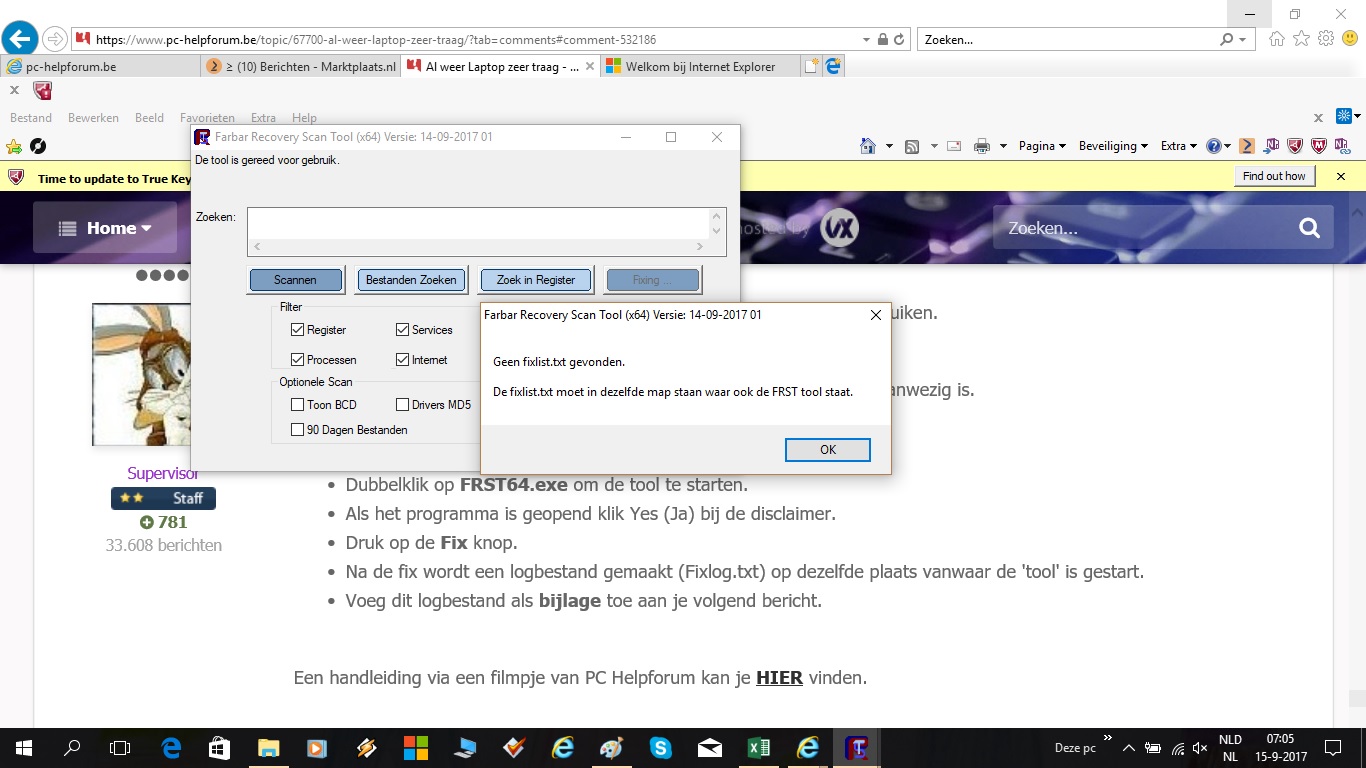Expand the Home menu on forum
The image size is (1366, 768).
click(105, 228)
